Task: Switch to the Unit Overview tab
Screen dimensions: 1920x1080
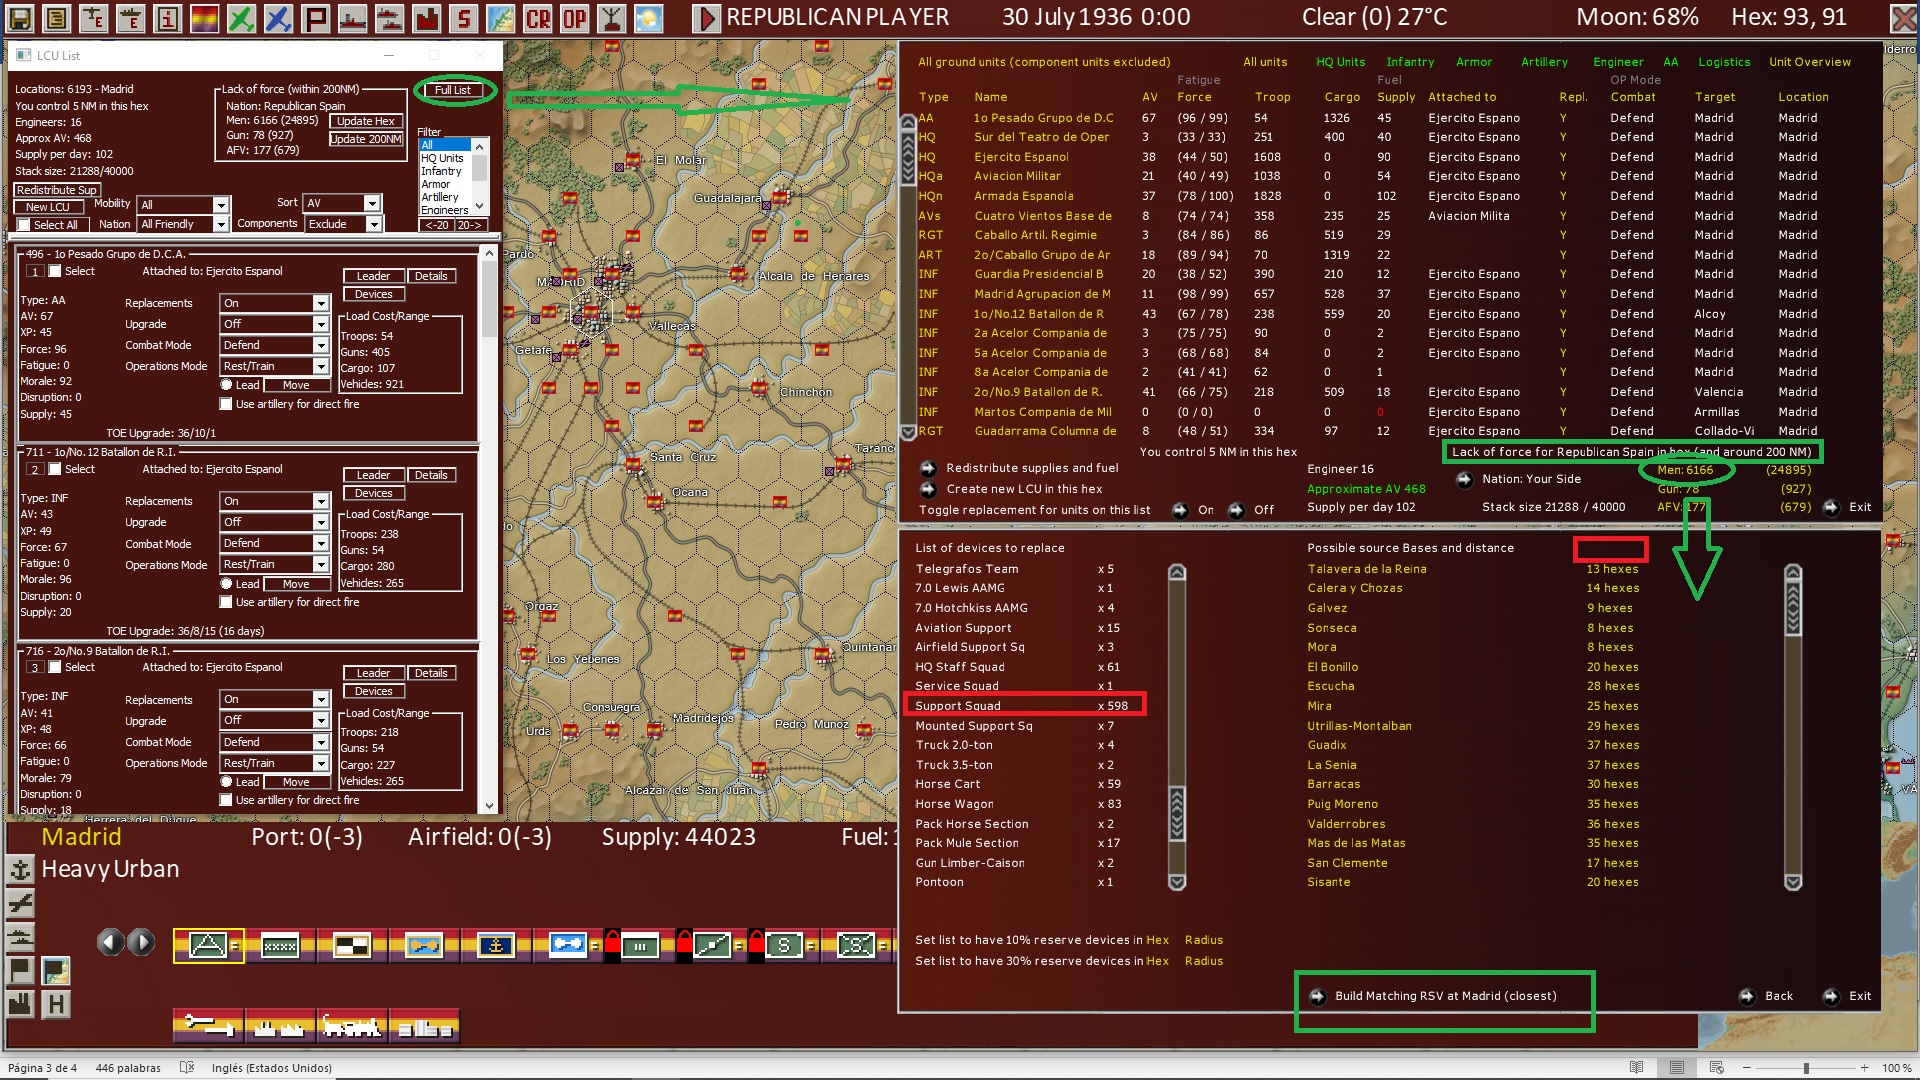Action: click(x=1809, y=61)
